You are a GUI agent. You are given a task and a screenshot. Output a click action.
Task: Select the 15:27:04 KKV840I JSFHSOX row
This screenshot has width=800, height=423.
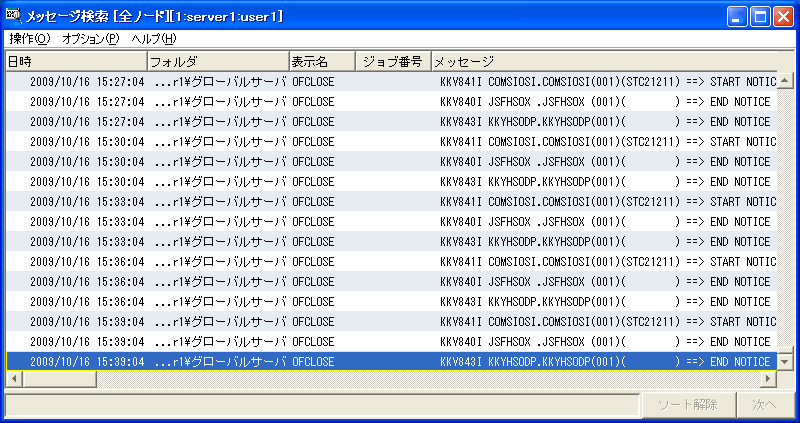pos(391,102)
